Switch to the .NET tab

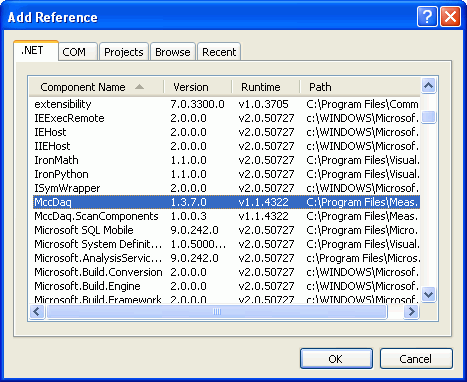click(x=36, y=51)
